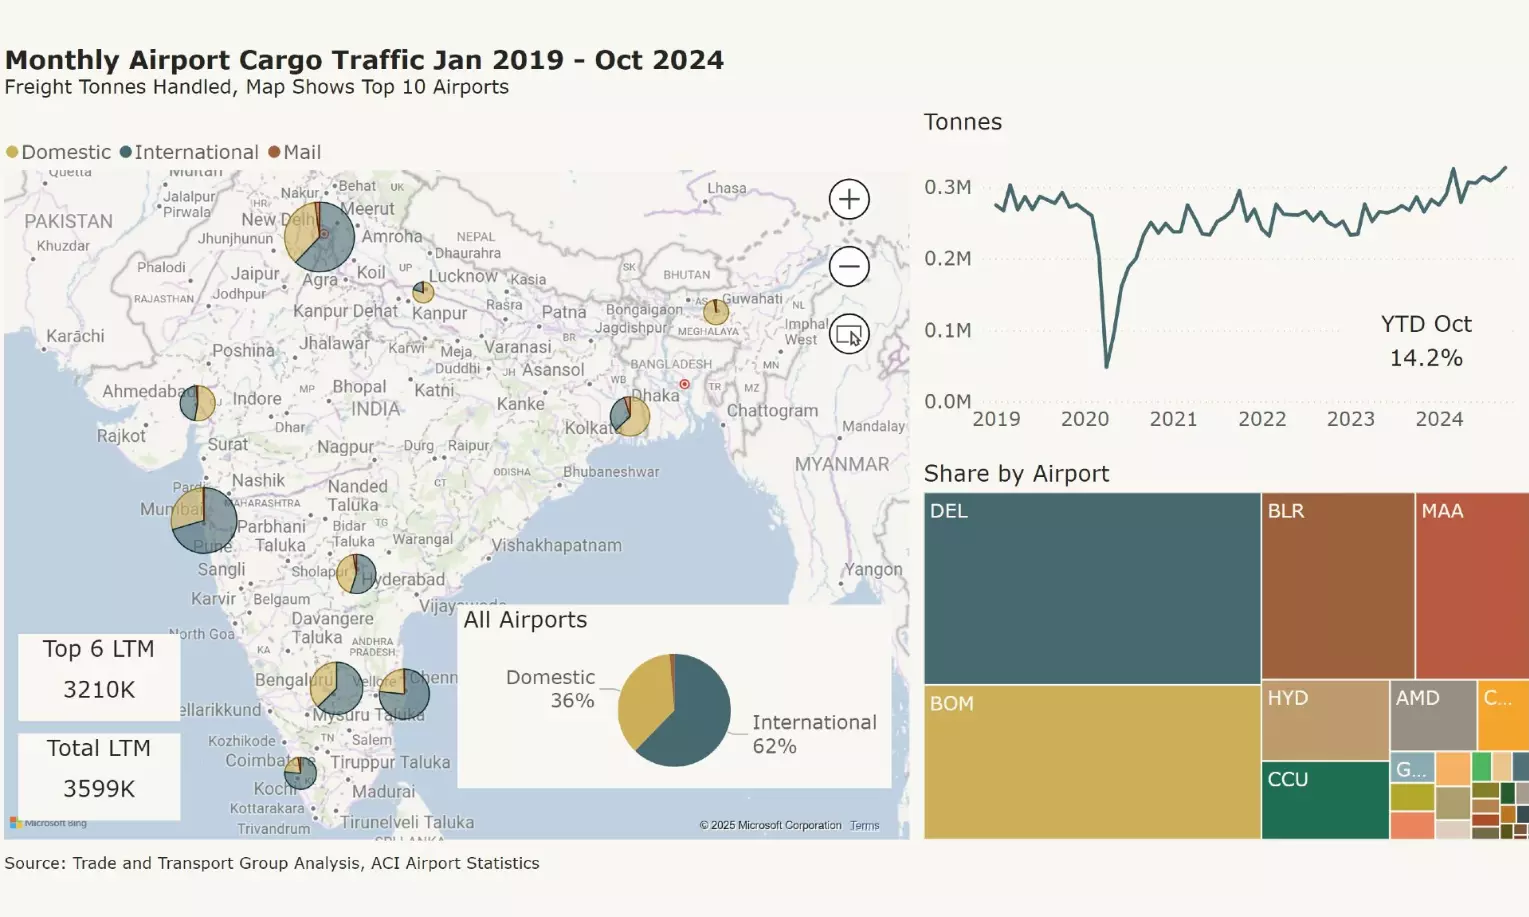Click the 2024 label on the Tonnes axis
This screenshot has width=1529, height=917.
pyautogui.click(x=1439, y=419)
